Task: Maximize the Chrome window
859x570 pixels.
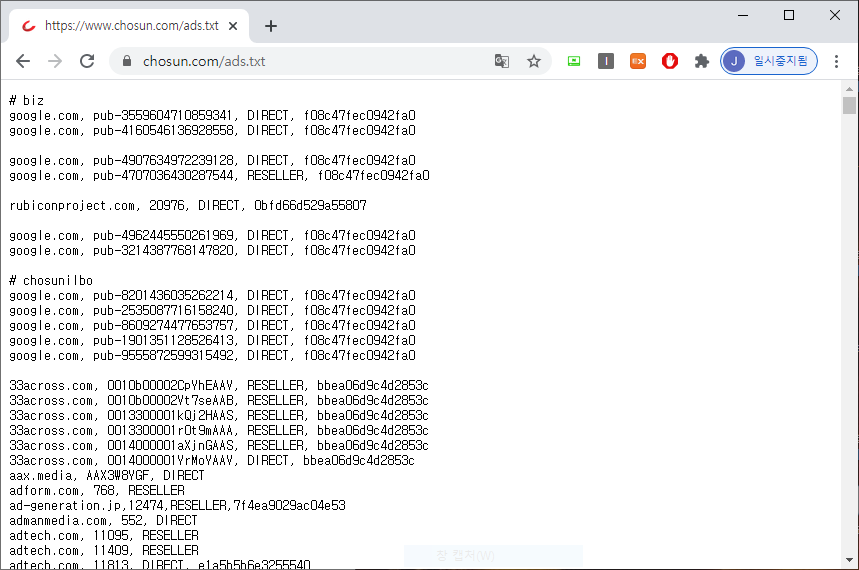Action: click(x=789, y=15)
